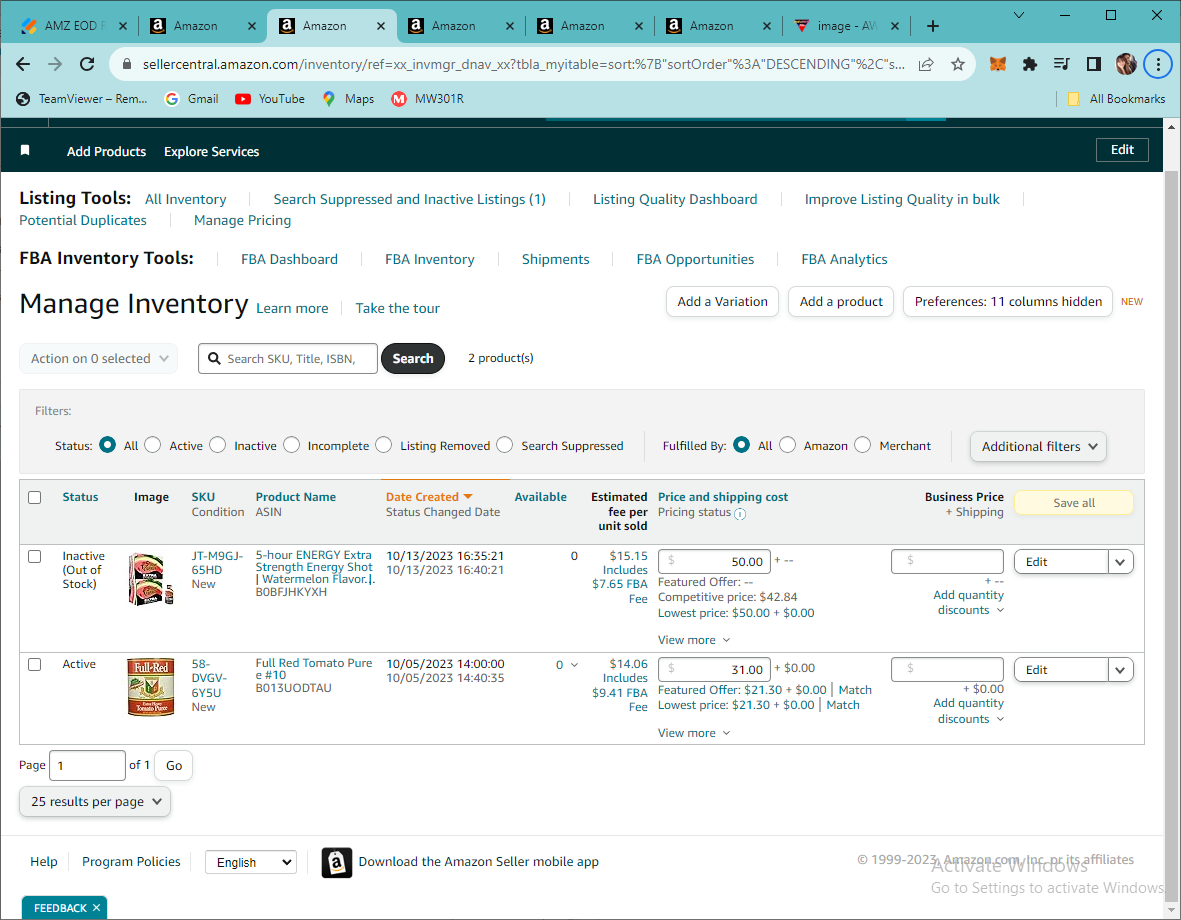Select the Full Red Tomato Puree row checkbox
The width and height of the screenshot is (1181, 920).
tap(35, 665)
